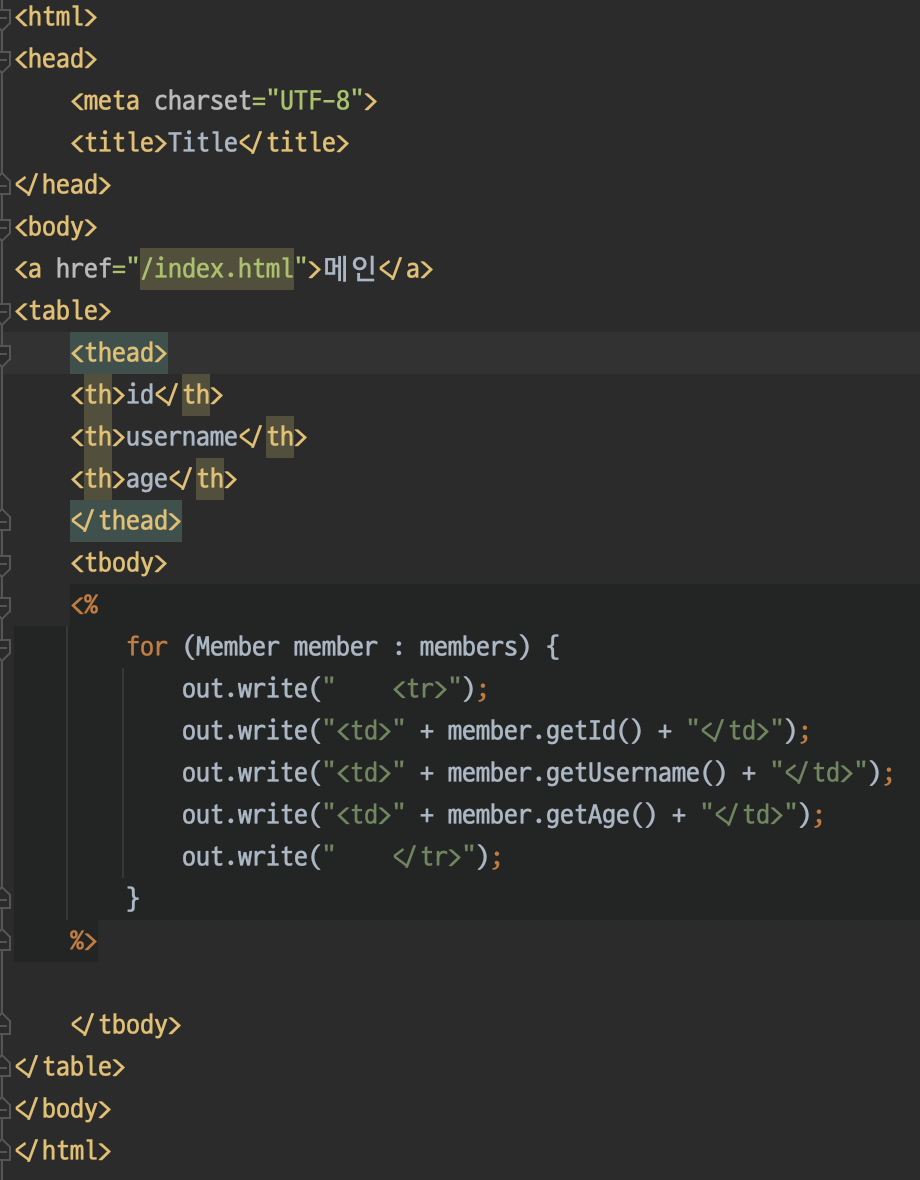Image resolution: width=920 pixels, height=1180 pixels.
Task: Click the <% scriptlet opening delimiter
Action: click(84, 605)
